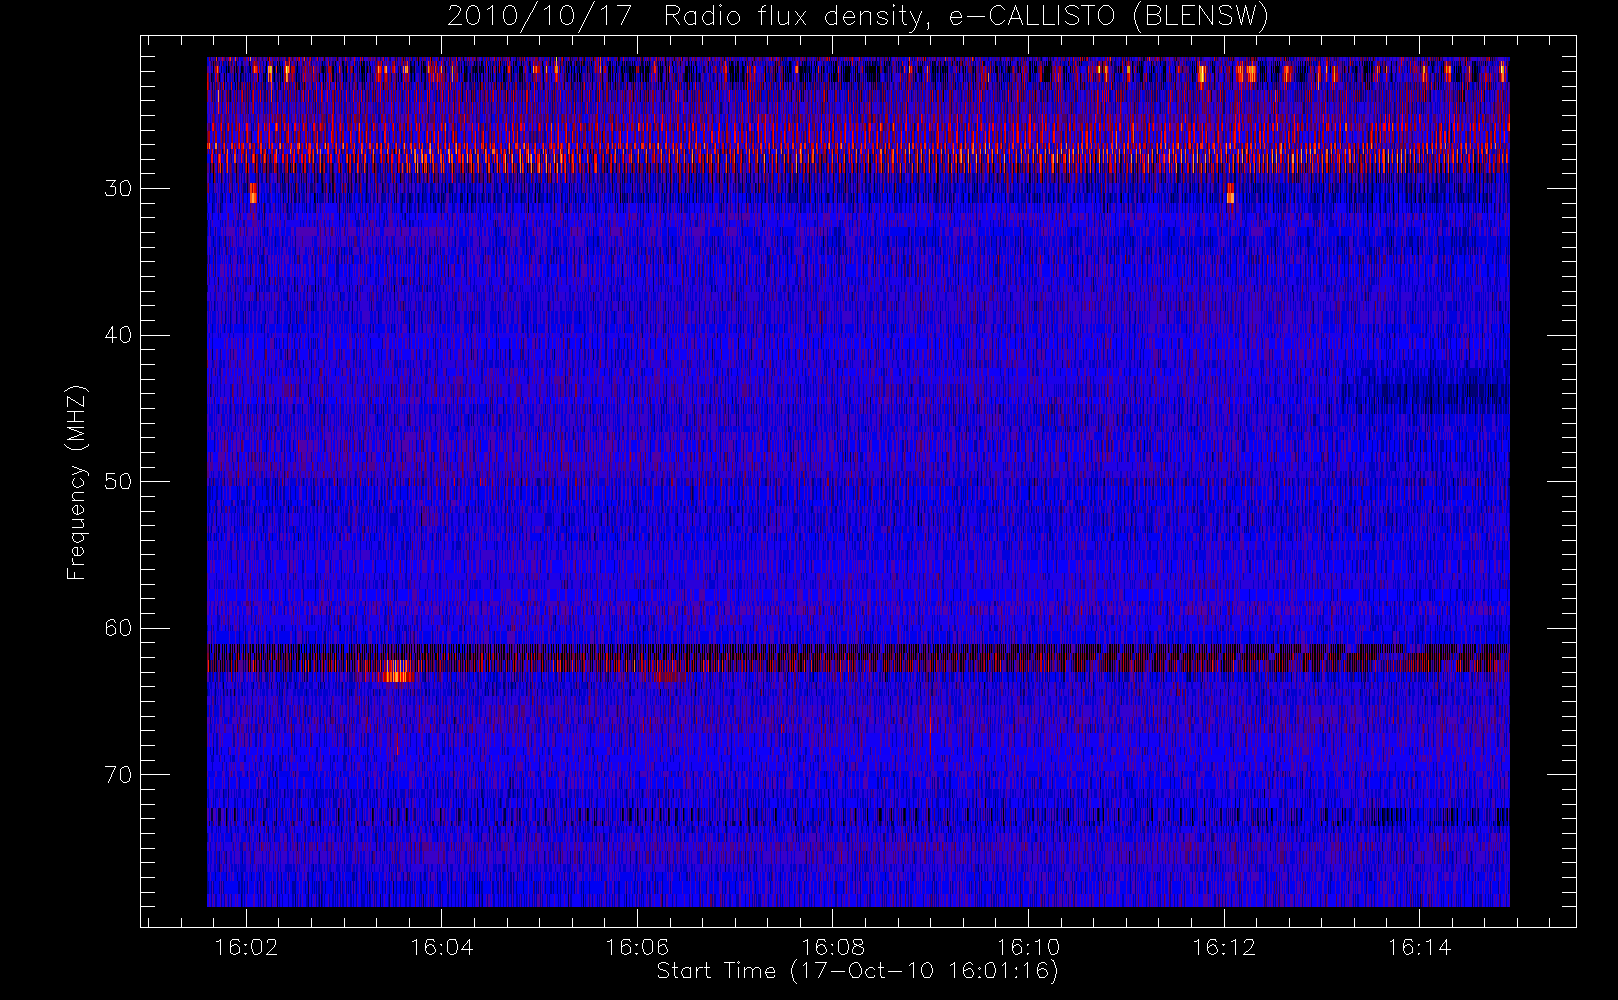Click the 70 frequency tick label
This screenshot has height=1000, width=1618.
click(118, 774)
